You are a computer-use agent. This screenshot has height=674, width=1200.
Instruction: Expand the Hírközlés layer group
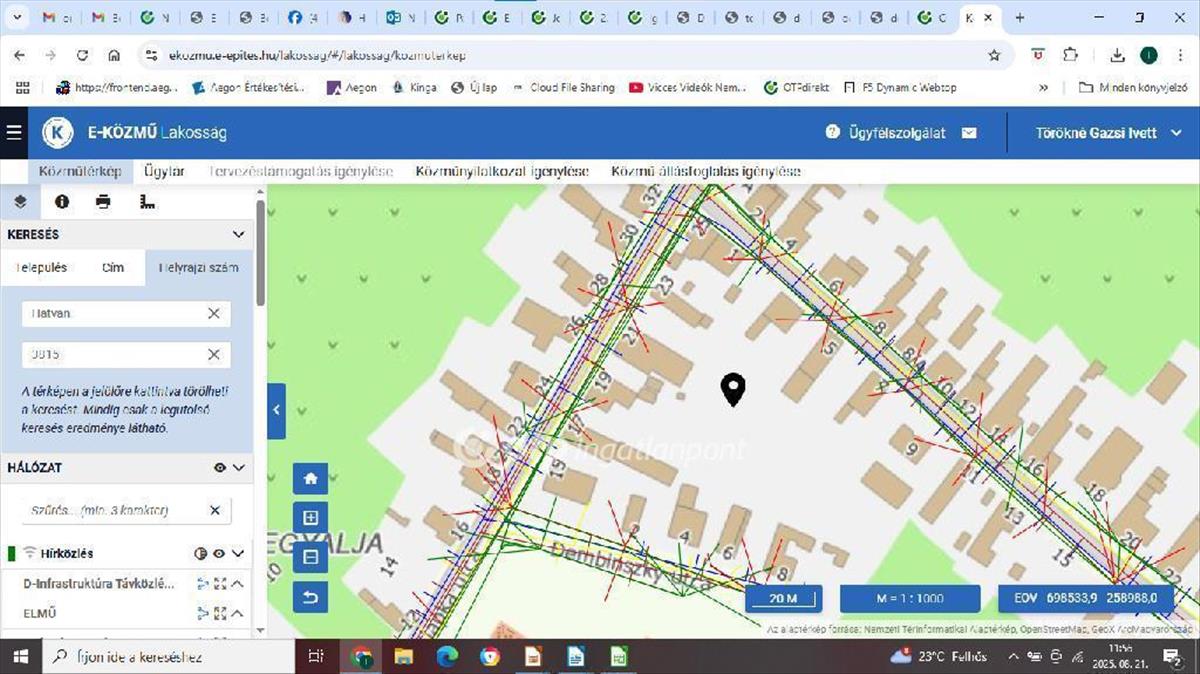click(238, 553)
